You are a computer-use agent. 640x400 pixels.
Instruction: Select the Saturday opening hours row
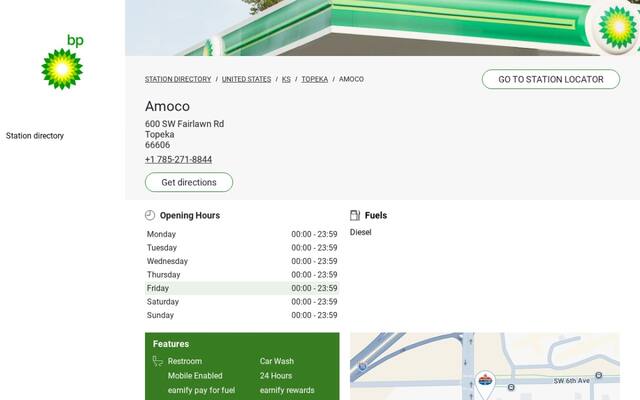click(242, 302)
